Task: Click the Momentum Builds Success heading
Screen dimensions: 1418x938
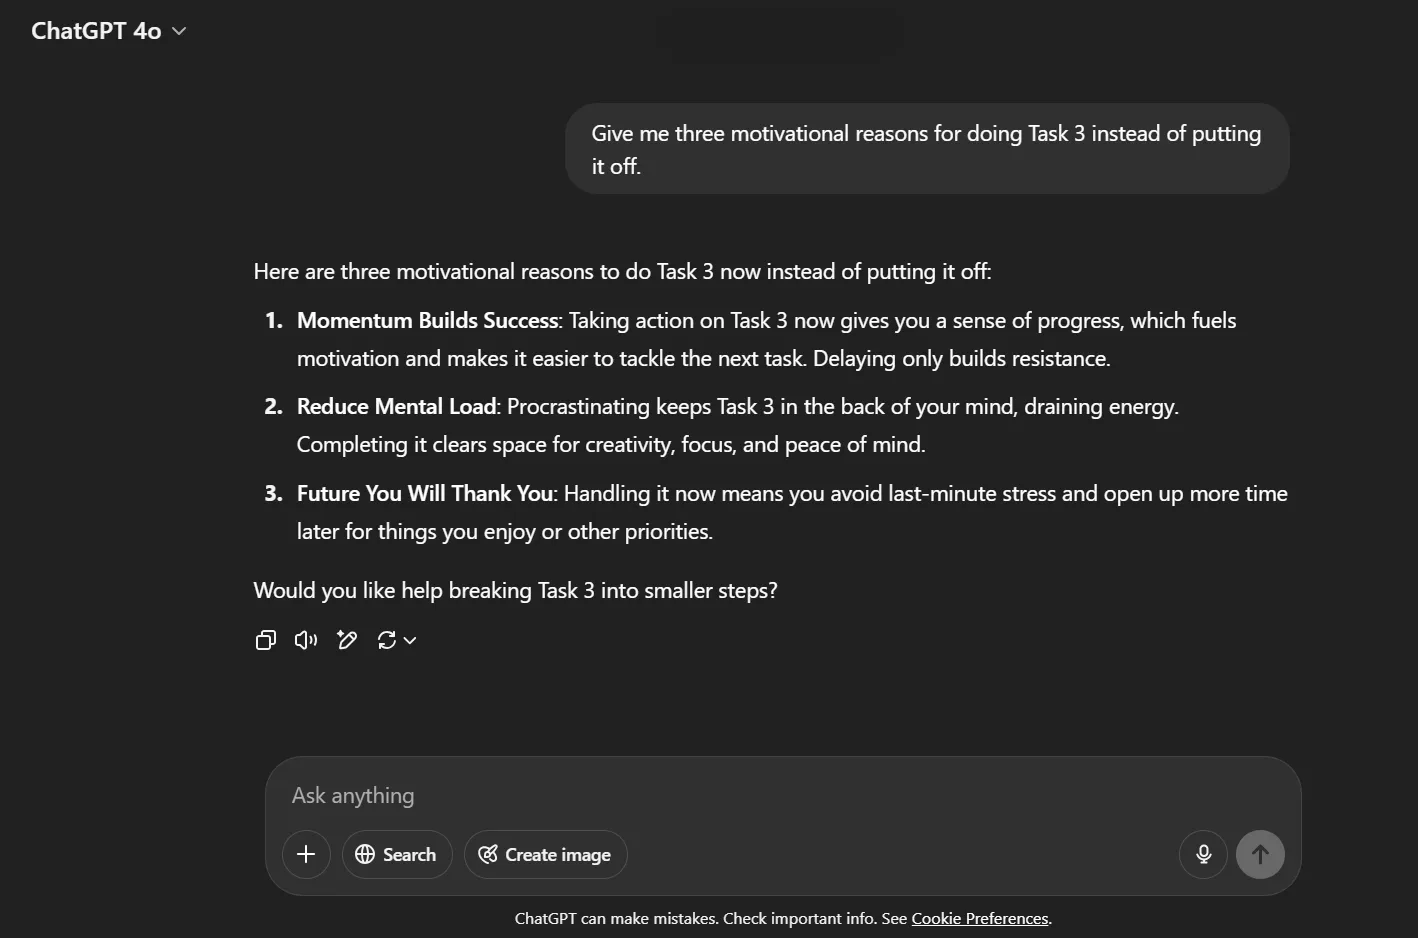Action: click(427, 321)
